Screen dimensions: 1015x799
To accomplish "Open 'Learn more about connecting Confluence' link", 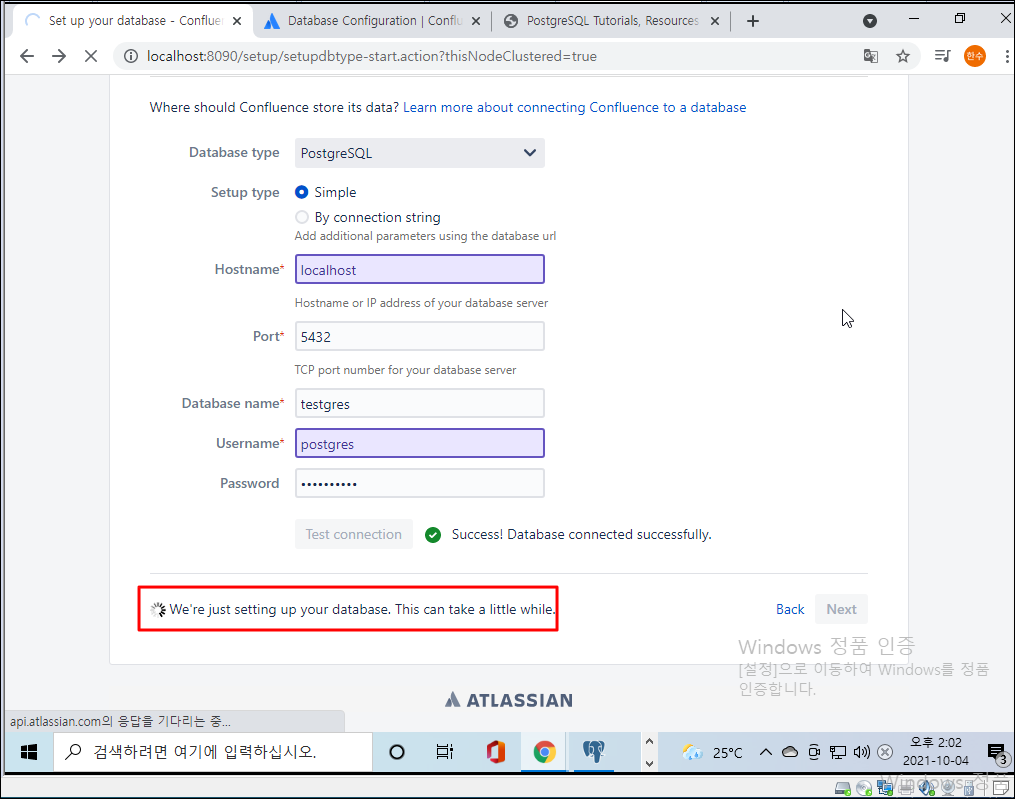I will pos(574,107).
